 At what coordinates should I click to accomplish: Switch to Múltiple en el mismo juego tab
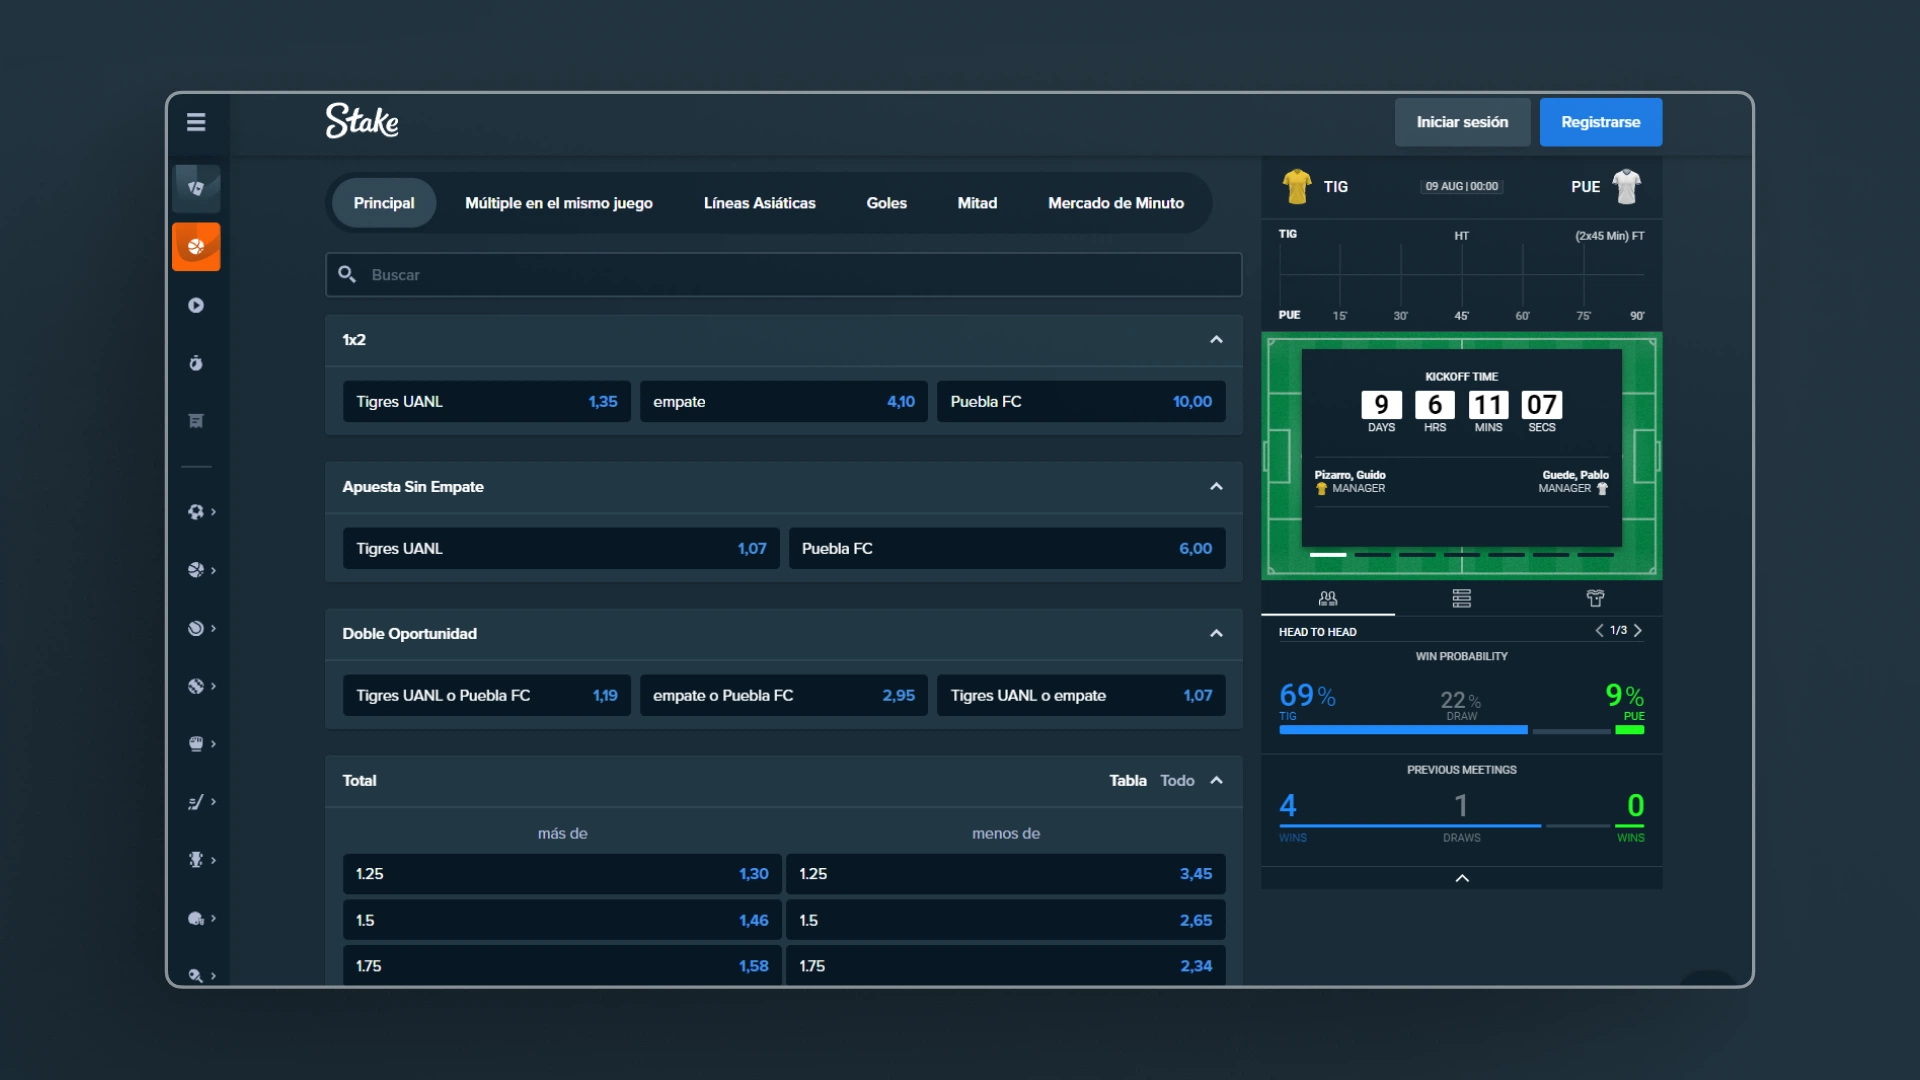pyautogui.click(x=559, y=203)
